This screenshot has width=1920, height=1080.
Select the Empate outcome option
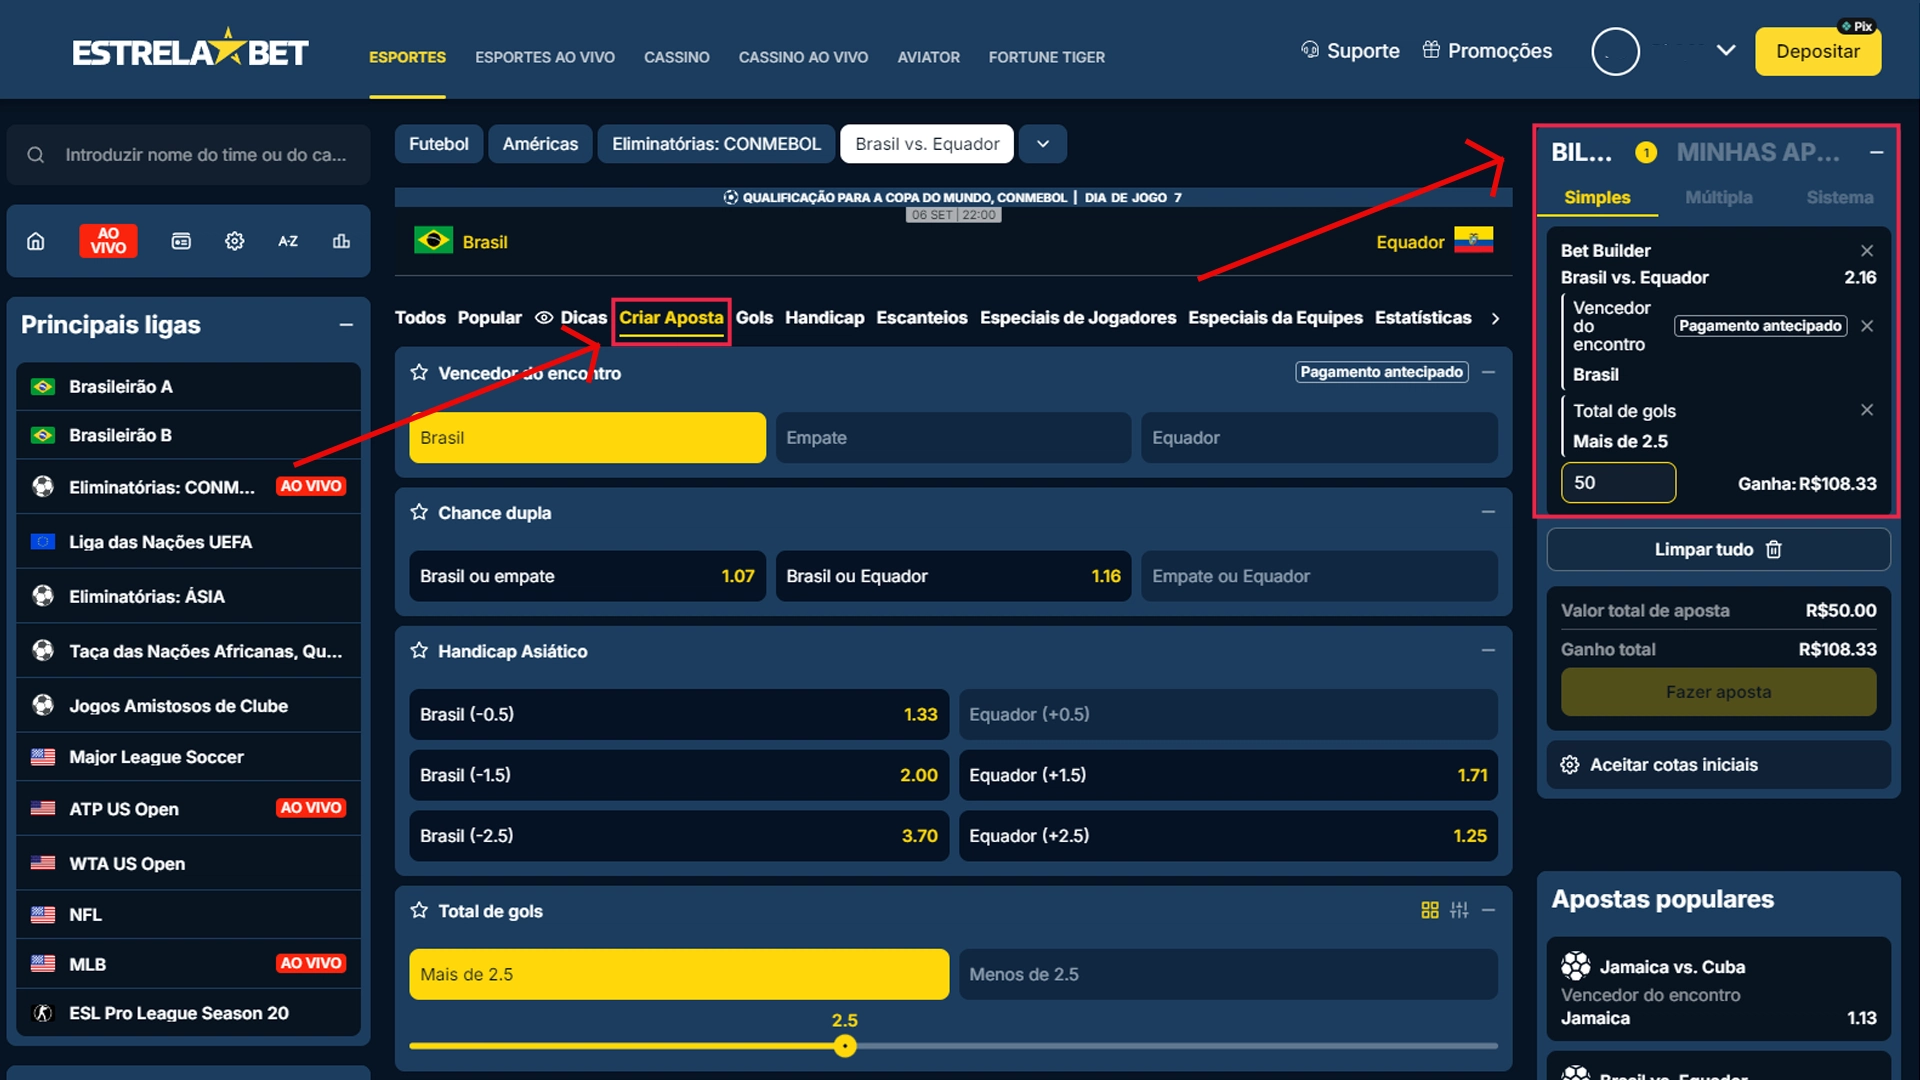[x=953, y=438]
